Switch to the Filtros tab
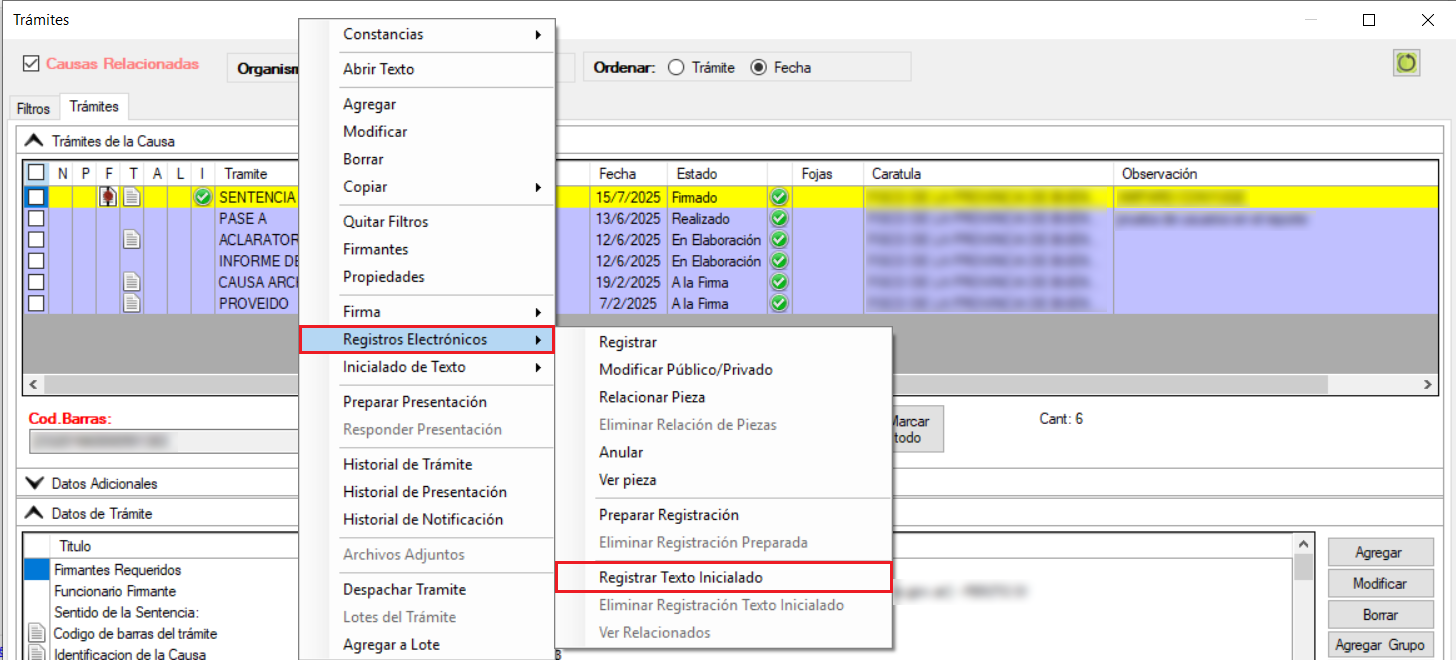The height and width of the screenshot is (660, 1456). pos(33,108)
